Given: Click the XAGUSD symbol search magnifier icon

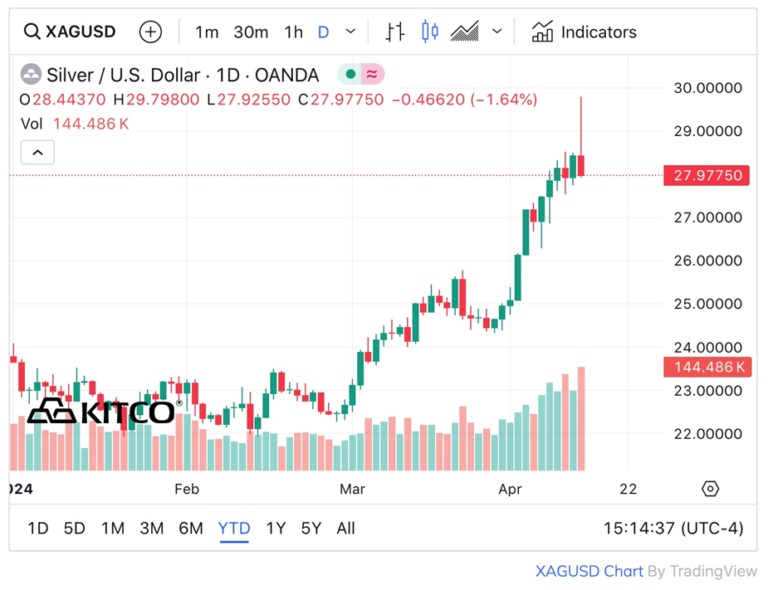Looking at the screenshot, I should 32,32.
